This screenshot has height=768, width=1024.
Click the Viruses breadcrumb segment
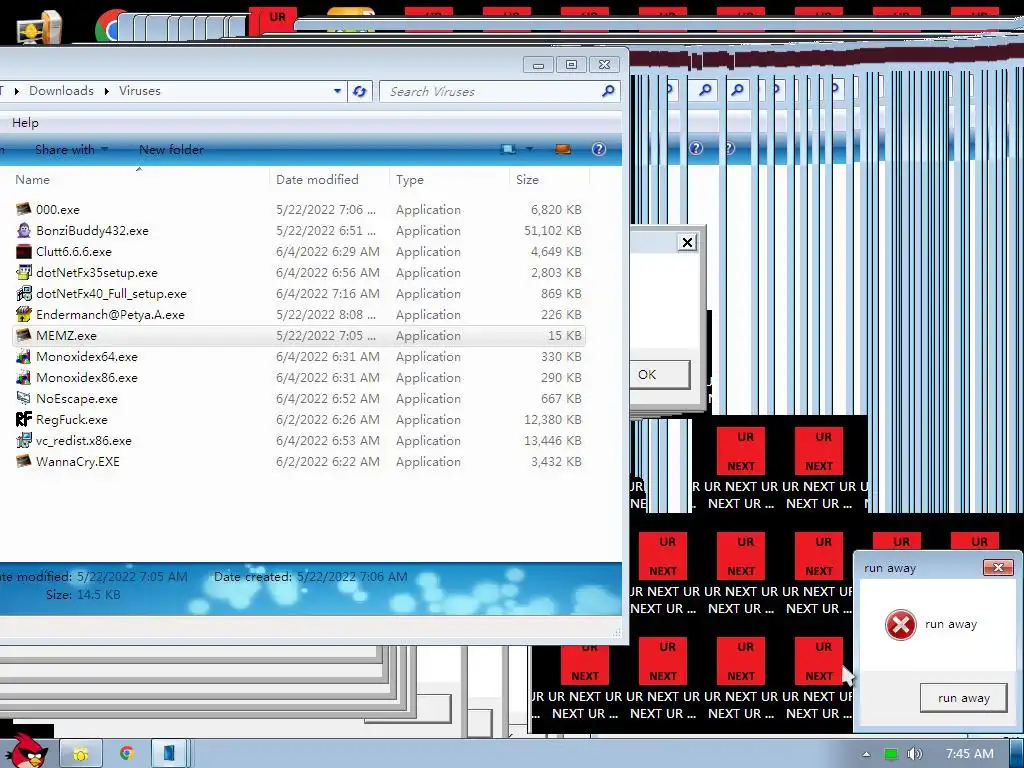(140, 91)
